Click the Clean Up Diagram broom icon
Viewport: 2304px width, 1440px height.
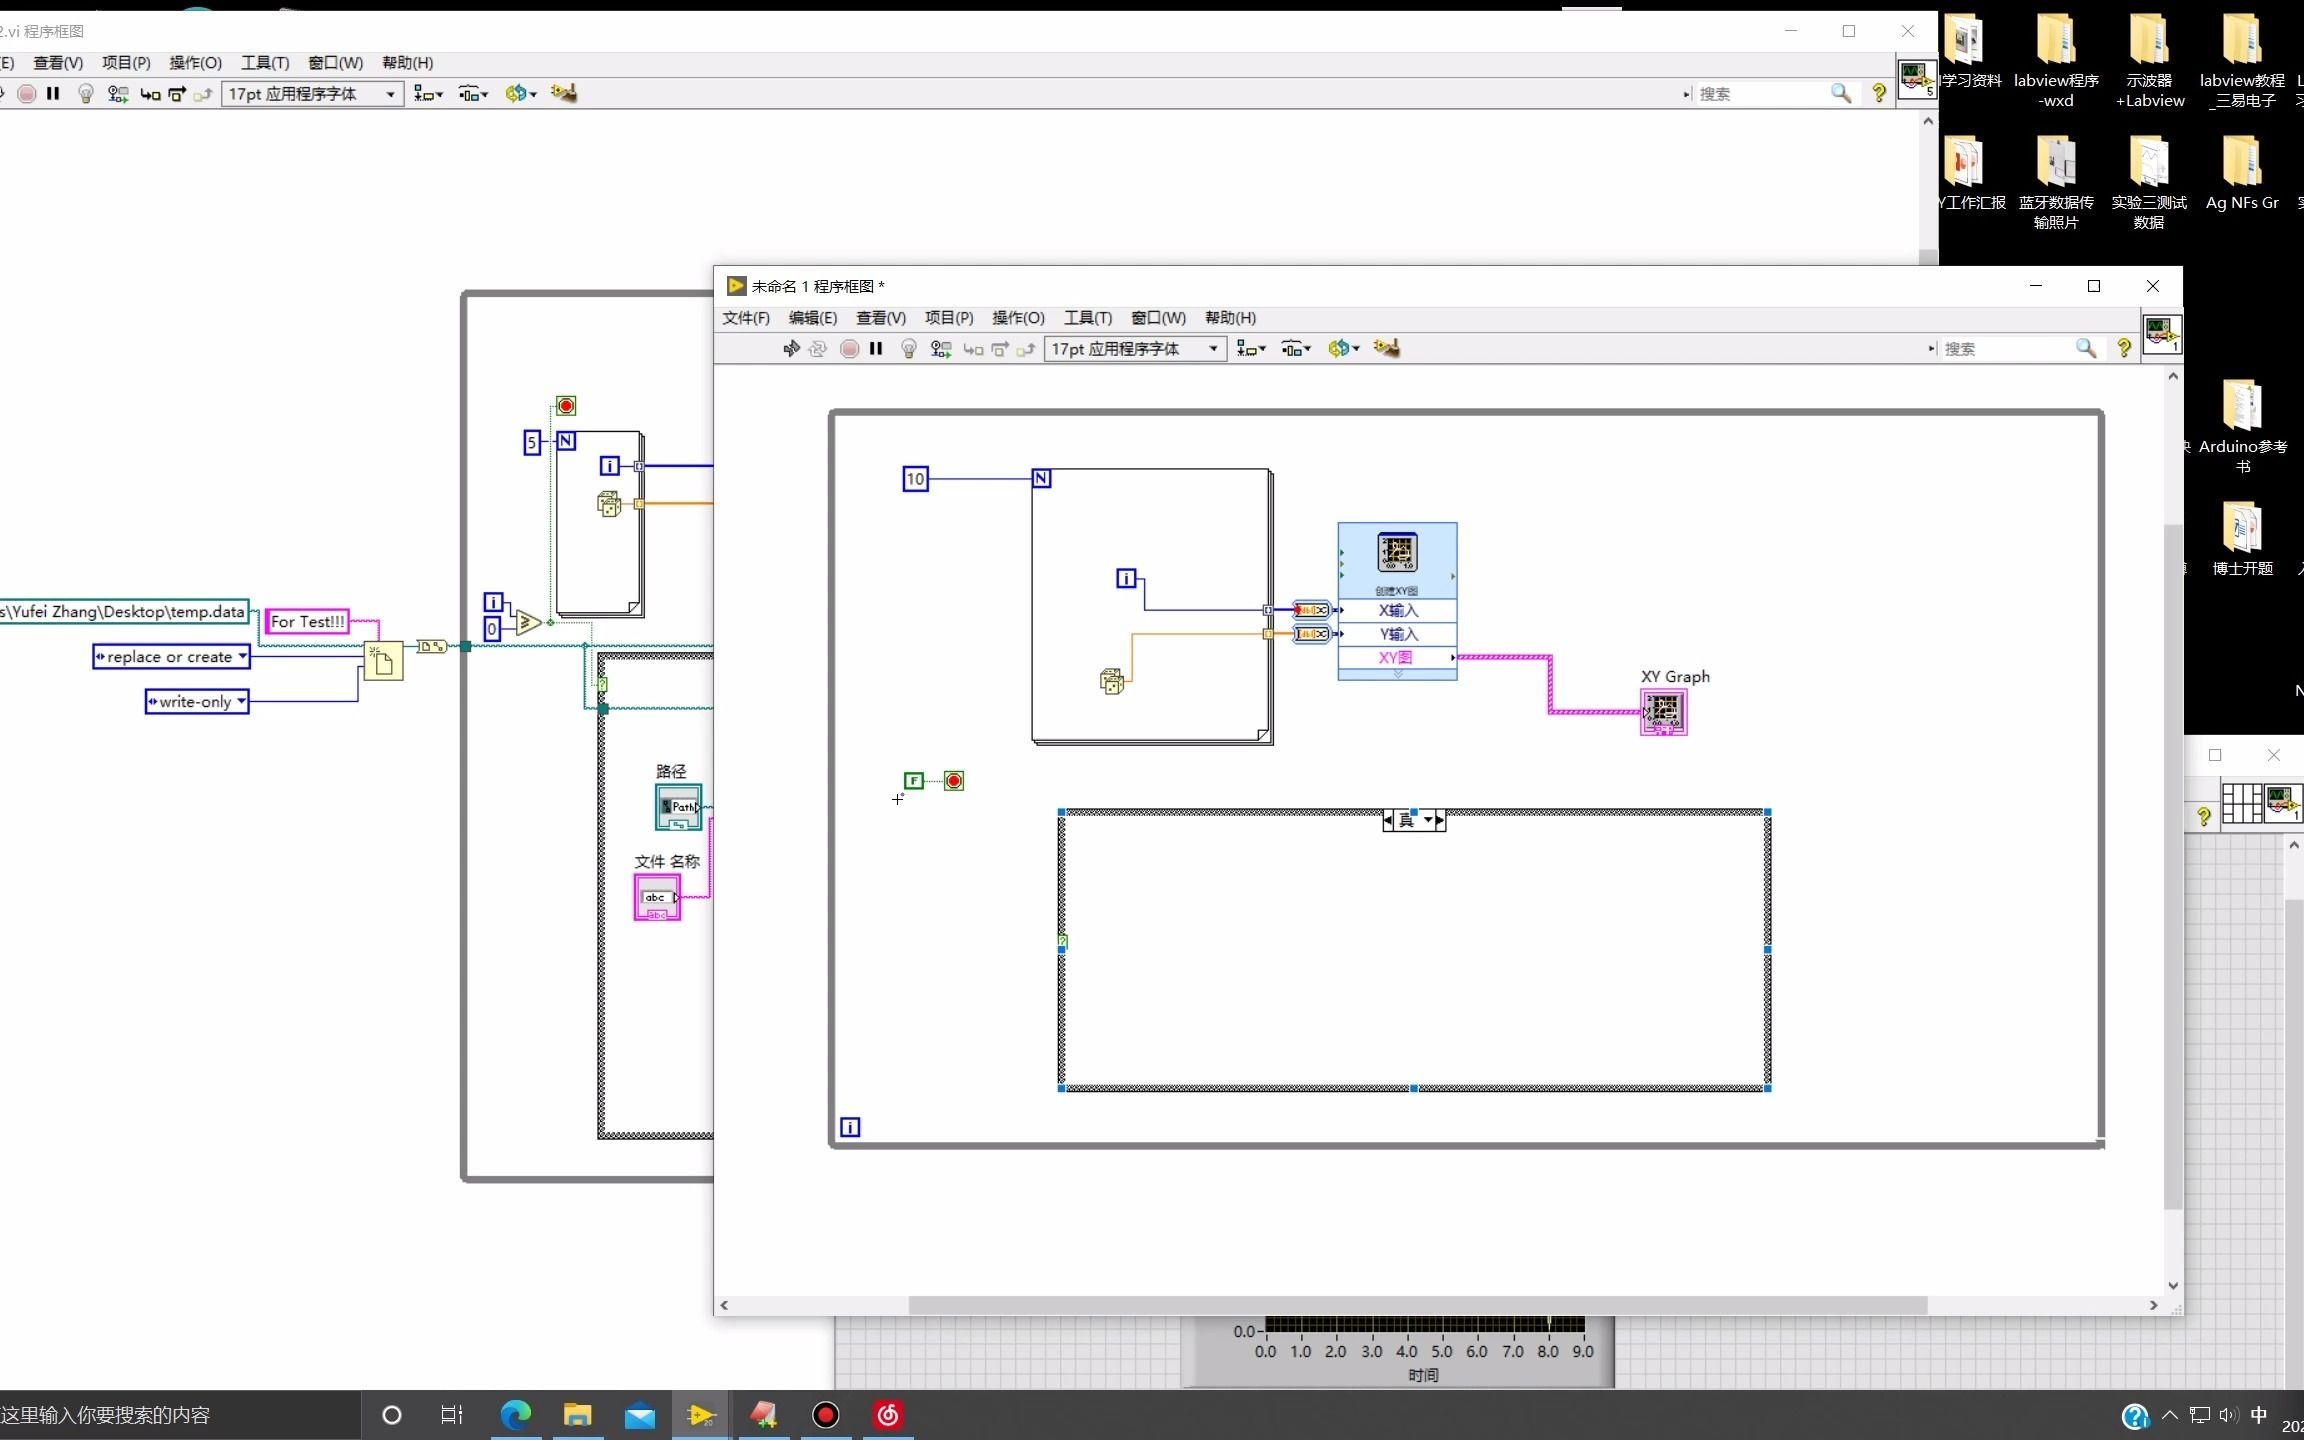1386,348
